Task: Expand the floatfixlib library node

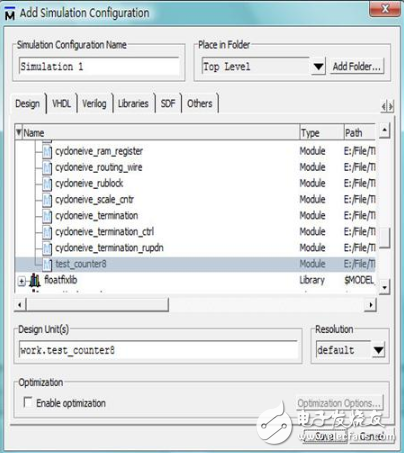Action: (x=22, y=281)
